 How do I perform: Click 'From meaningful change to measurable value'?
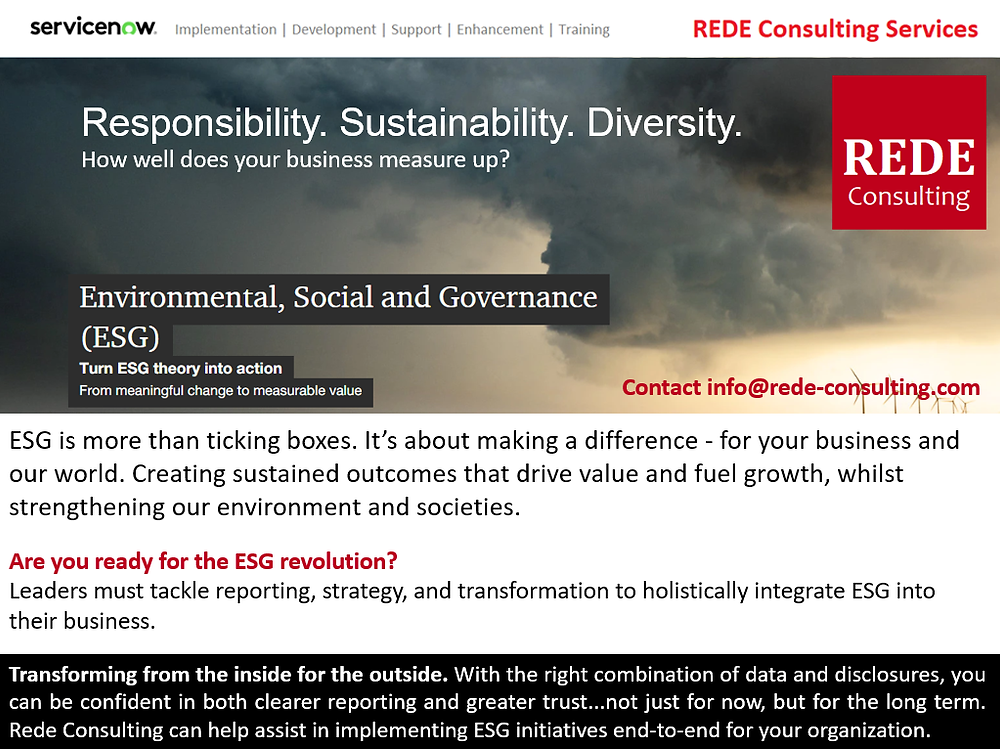[x=221, y=390]
